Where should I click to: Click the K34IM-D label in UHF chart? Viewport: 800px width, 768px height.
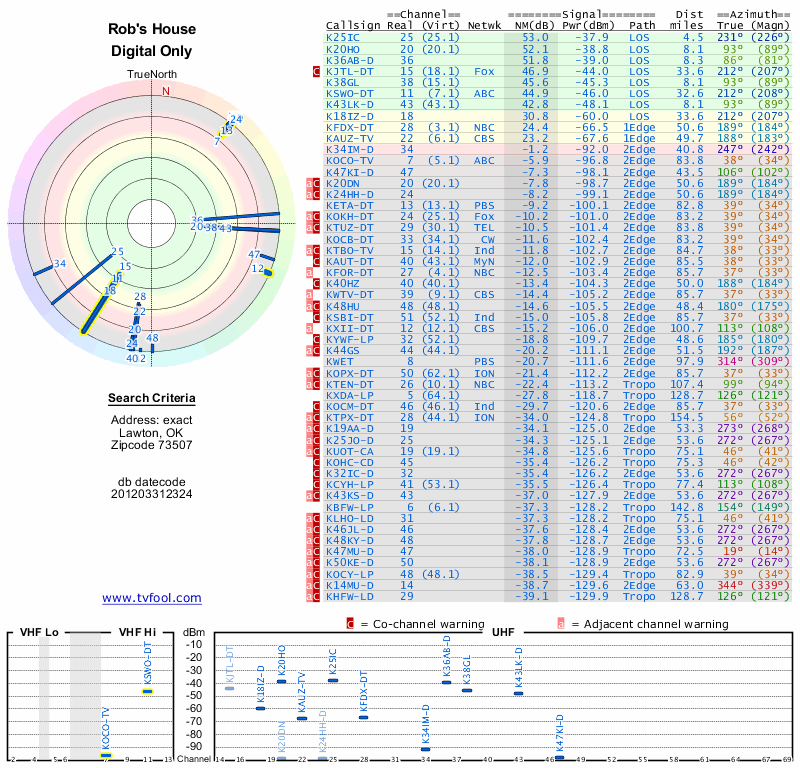(x=426, y=724)
